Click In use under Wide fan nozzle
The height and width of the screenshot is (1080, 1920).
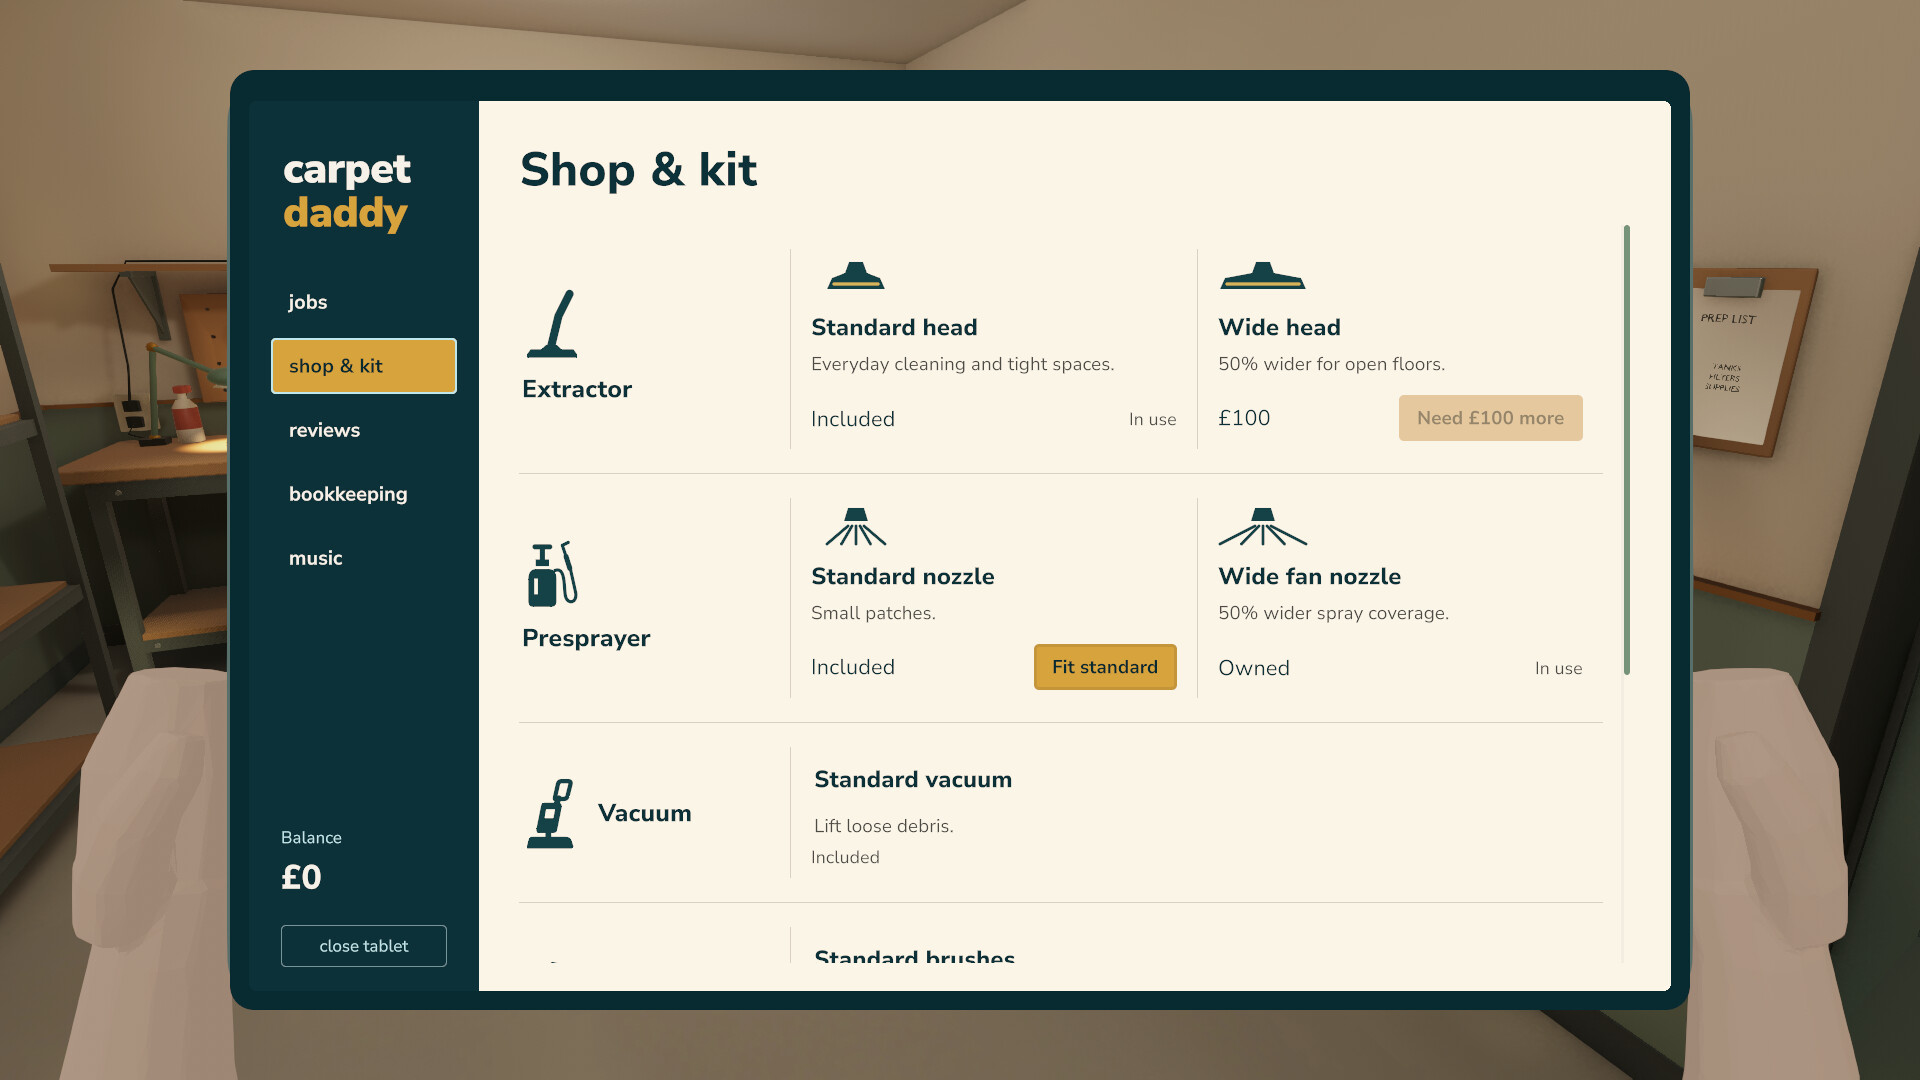pos(1558,668)
